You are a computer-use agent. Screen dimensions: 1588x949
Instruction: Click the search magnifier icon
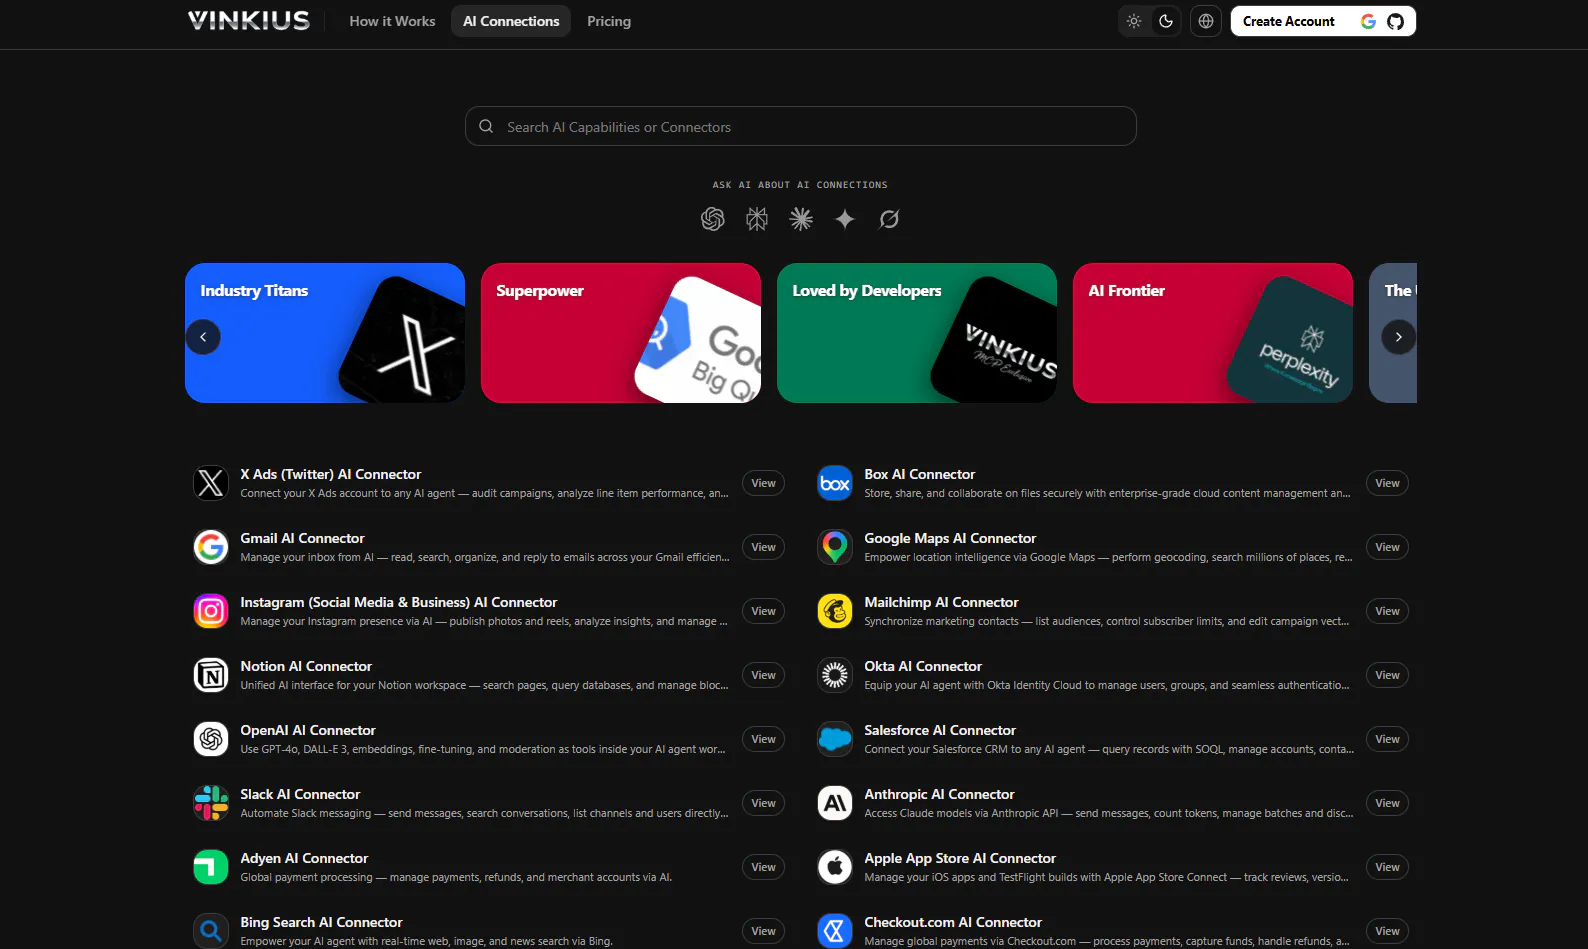(x=486, y=126)
